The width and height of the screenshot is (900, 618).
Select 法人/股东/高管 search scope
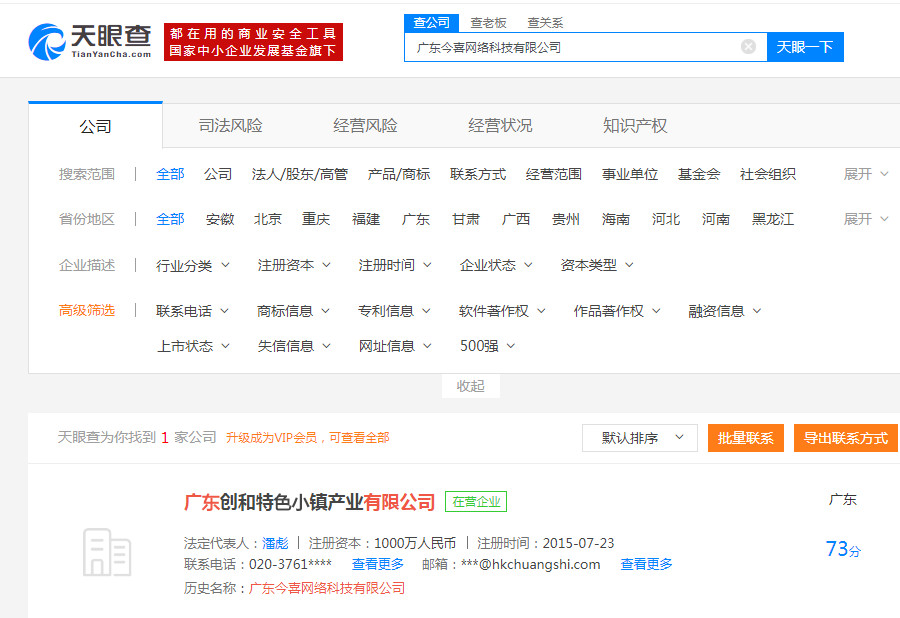tap(300, 174)
